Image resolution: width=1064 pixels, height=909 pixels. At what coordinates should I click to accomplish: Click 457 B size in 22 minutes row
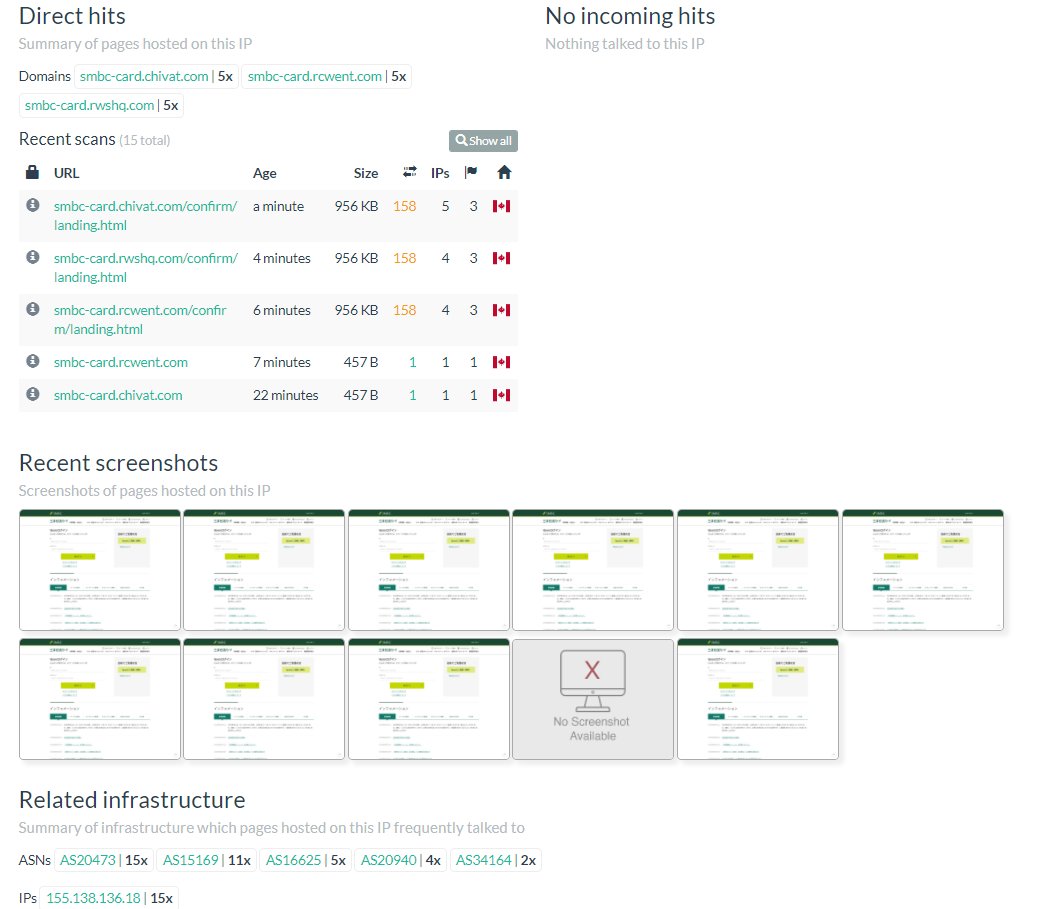361,395
